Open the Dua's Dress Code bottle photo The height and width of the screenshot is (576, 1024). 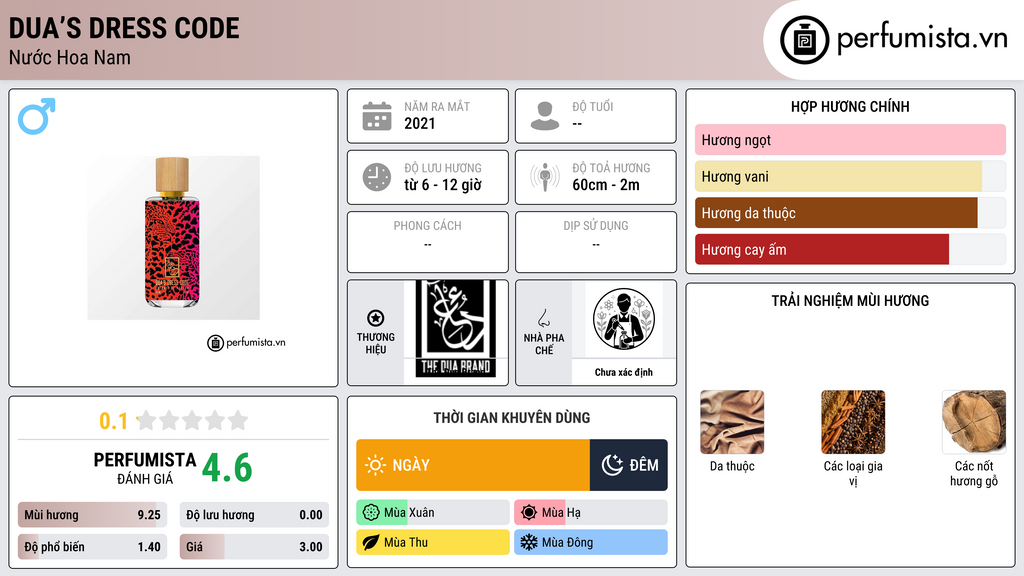pyautogui.click(x=173, y=238)
